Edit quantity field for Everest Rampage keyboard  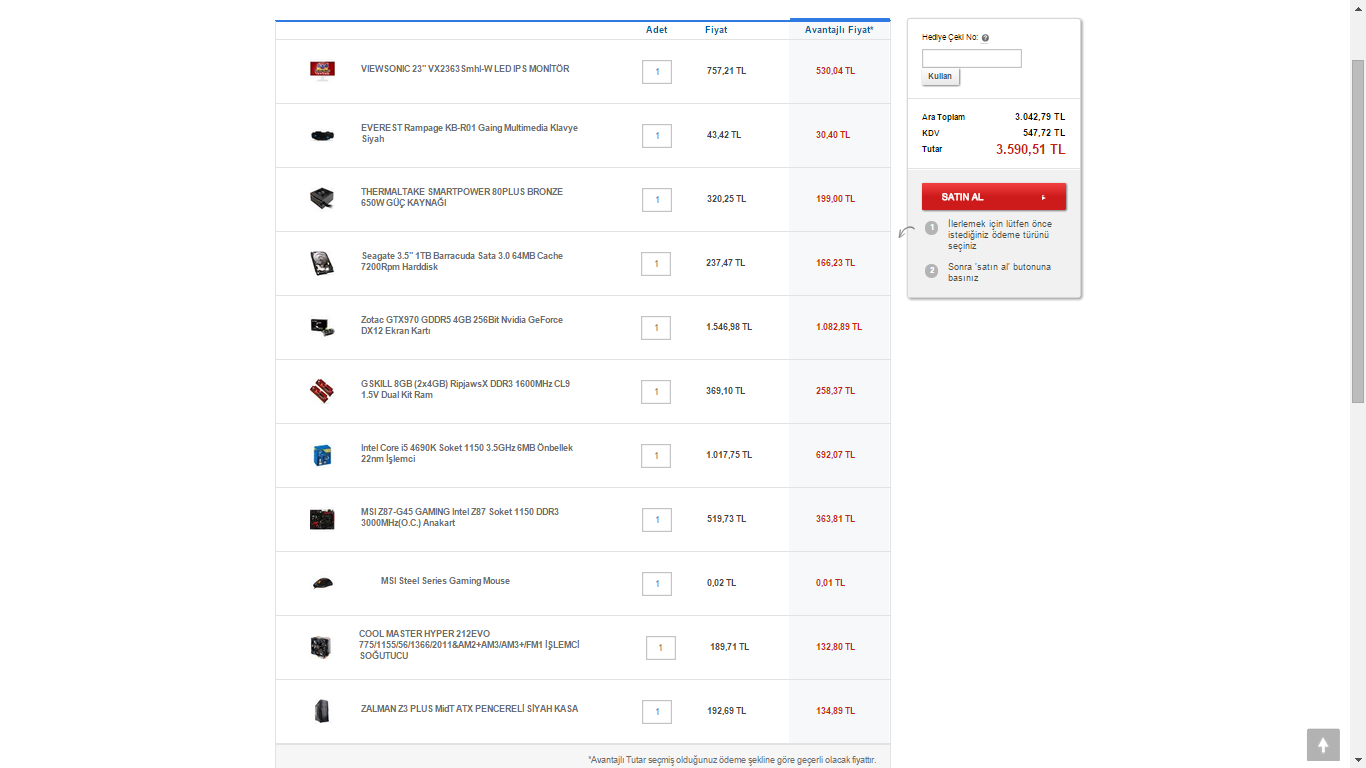(x=657, y=136)
